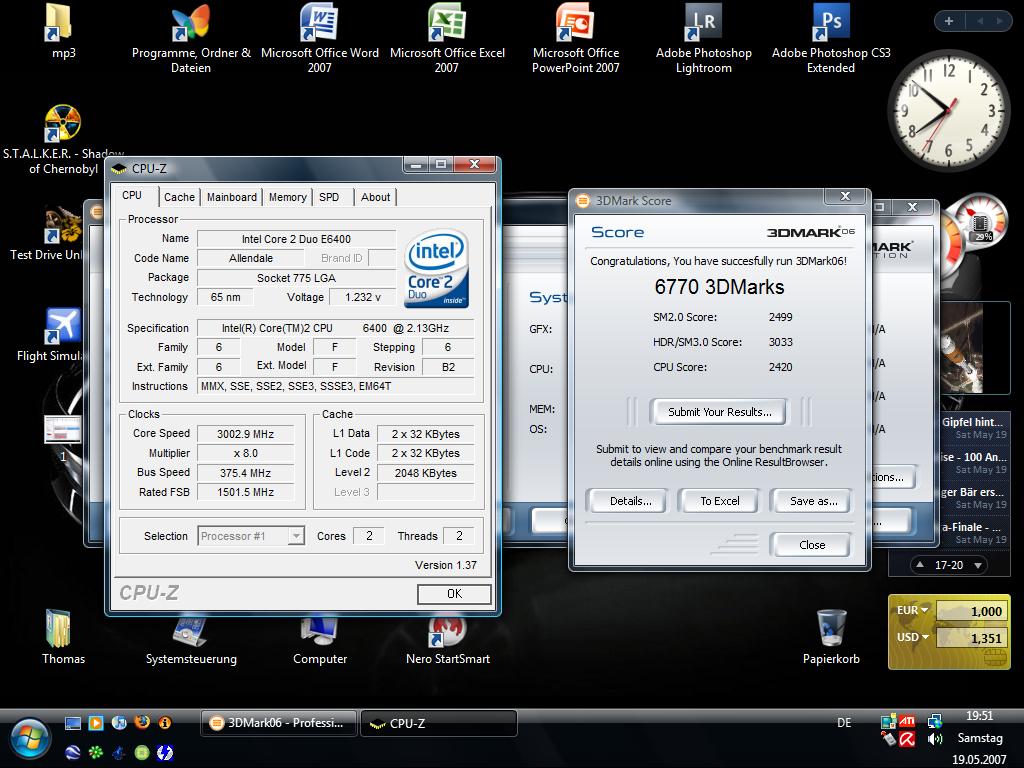Switch to the Memory tab in CPU-Z
This screenshot has width=1024, height=768.
(x=287, y=197)
